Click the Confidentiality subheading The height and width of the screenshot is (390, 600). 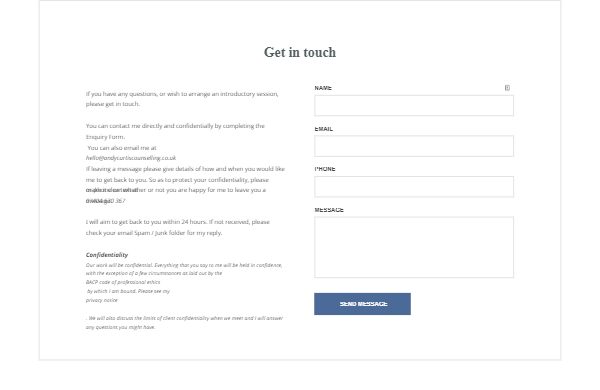[x=107, y=255]
